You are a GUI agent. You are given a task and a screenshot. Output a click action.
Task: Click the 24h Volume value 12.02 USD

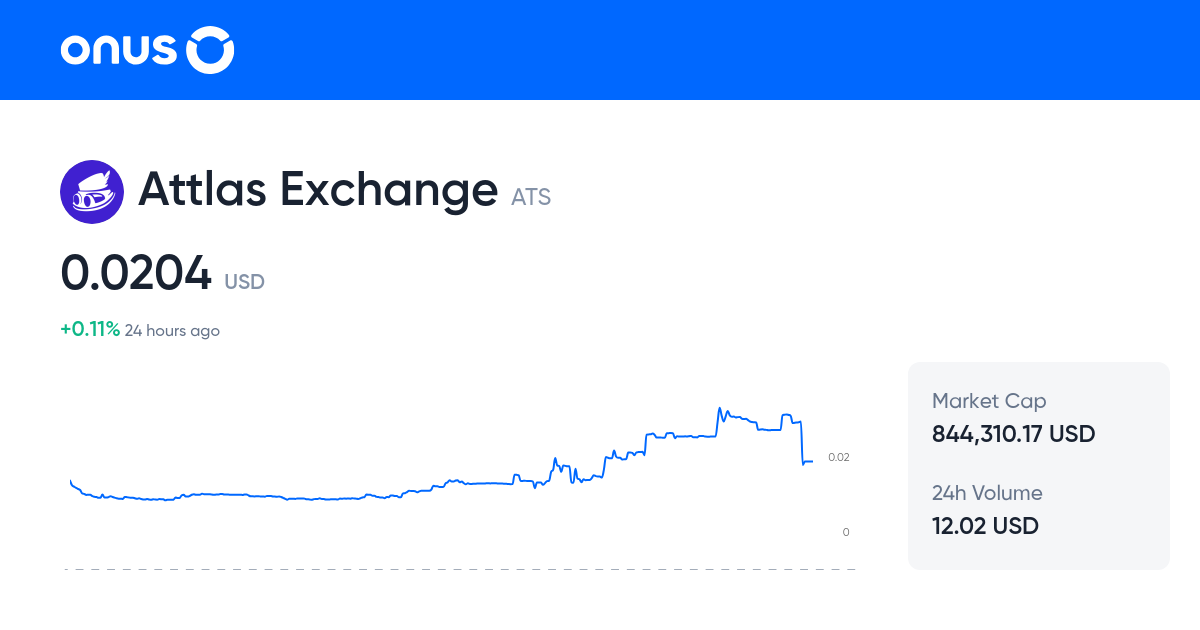coord(985,525)
